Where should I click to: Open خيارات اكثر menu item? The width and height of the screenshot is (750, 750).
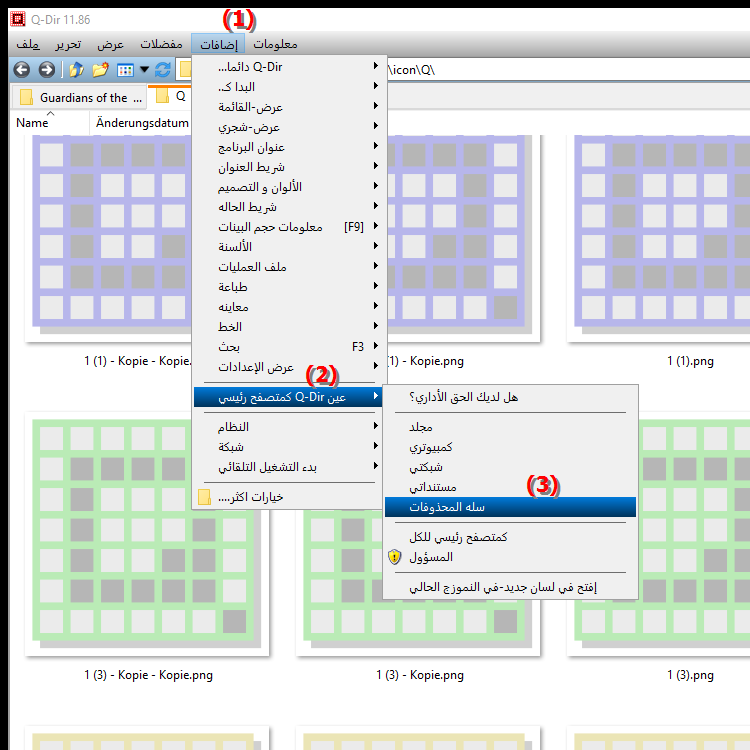tap(289, 497)
